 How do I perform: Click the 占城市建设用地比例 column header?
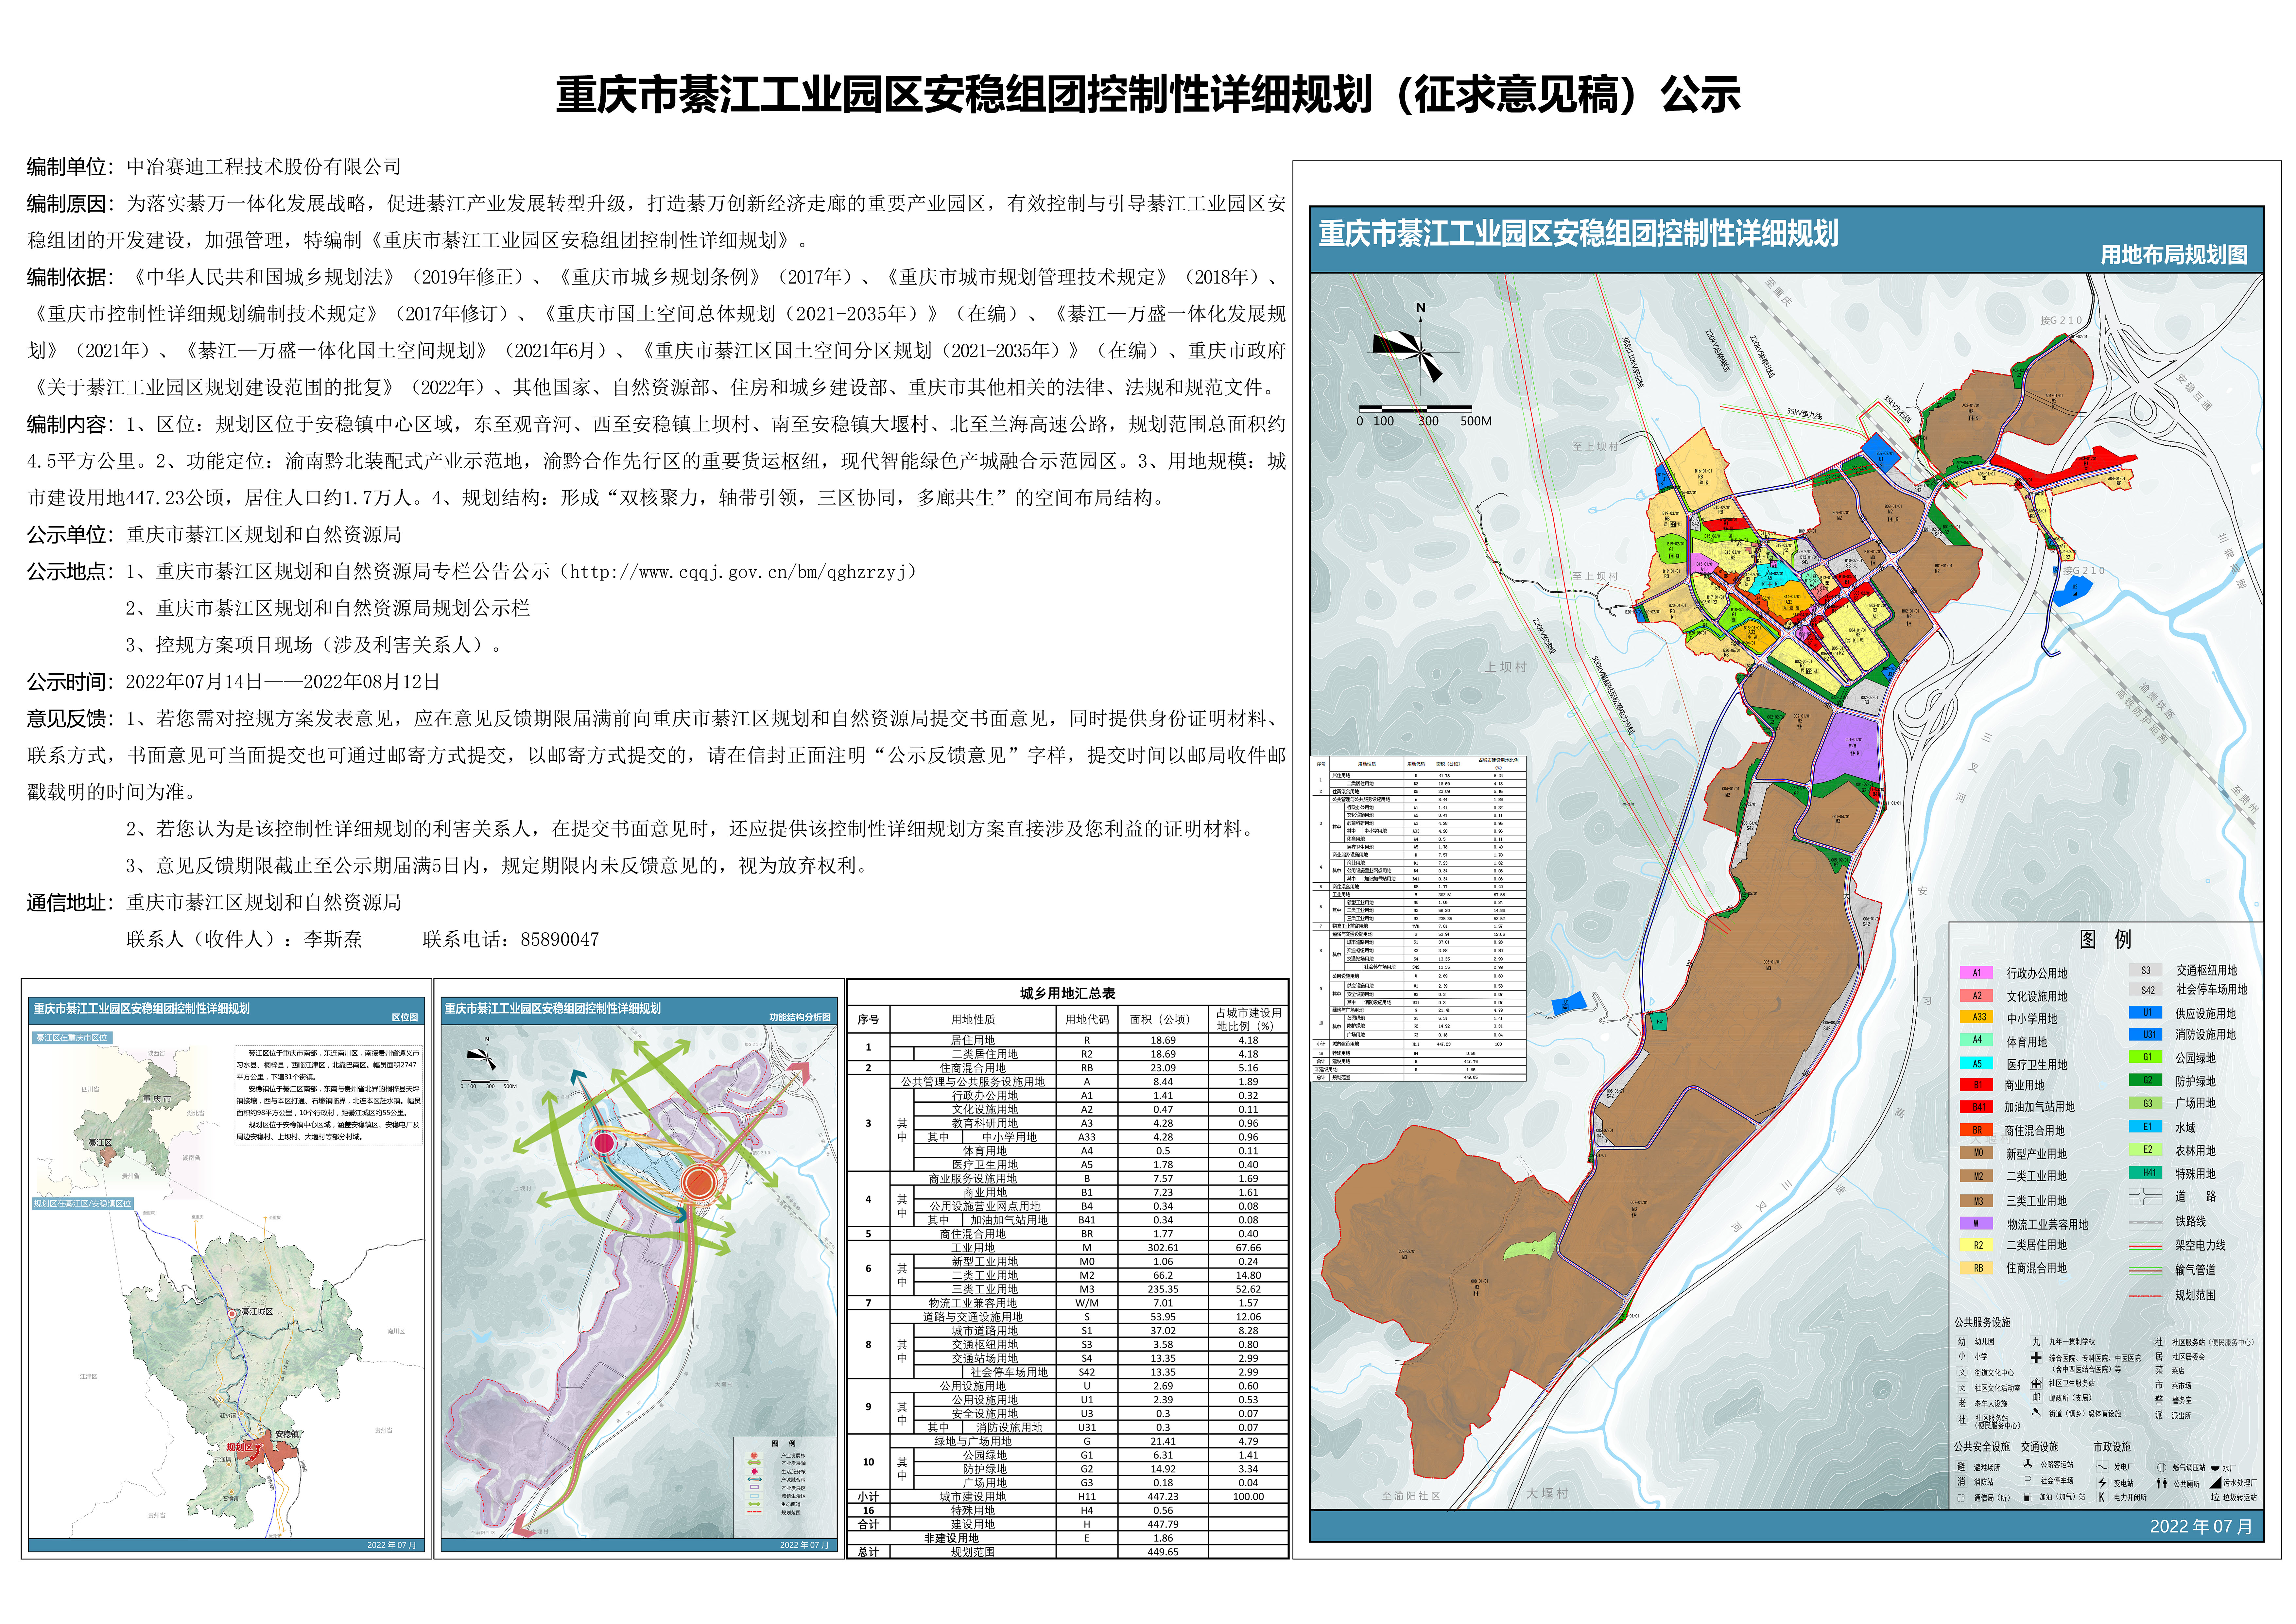point(1248,1019)
